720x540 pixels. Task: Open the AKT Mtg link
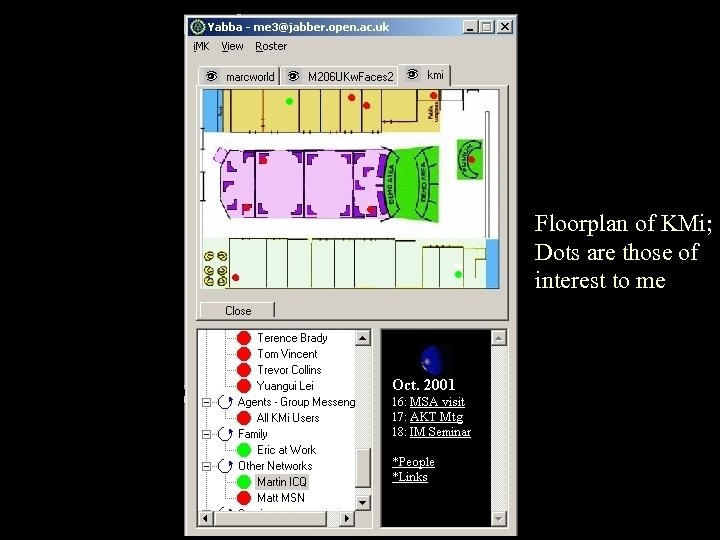(436, 417)
